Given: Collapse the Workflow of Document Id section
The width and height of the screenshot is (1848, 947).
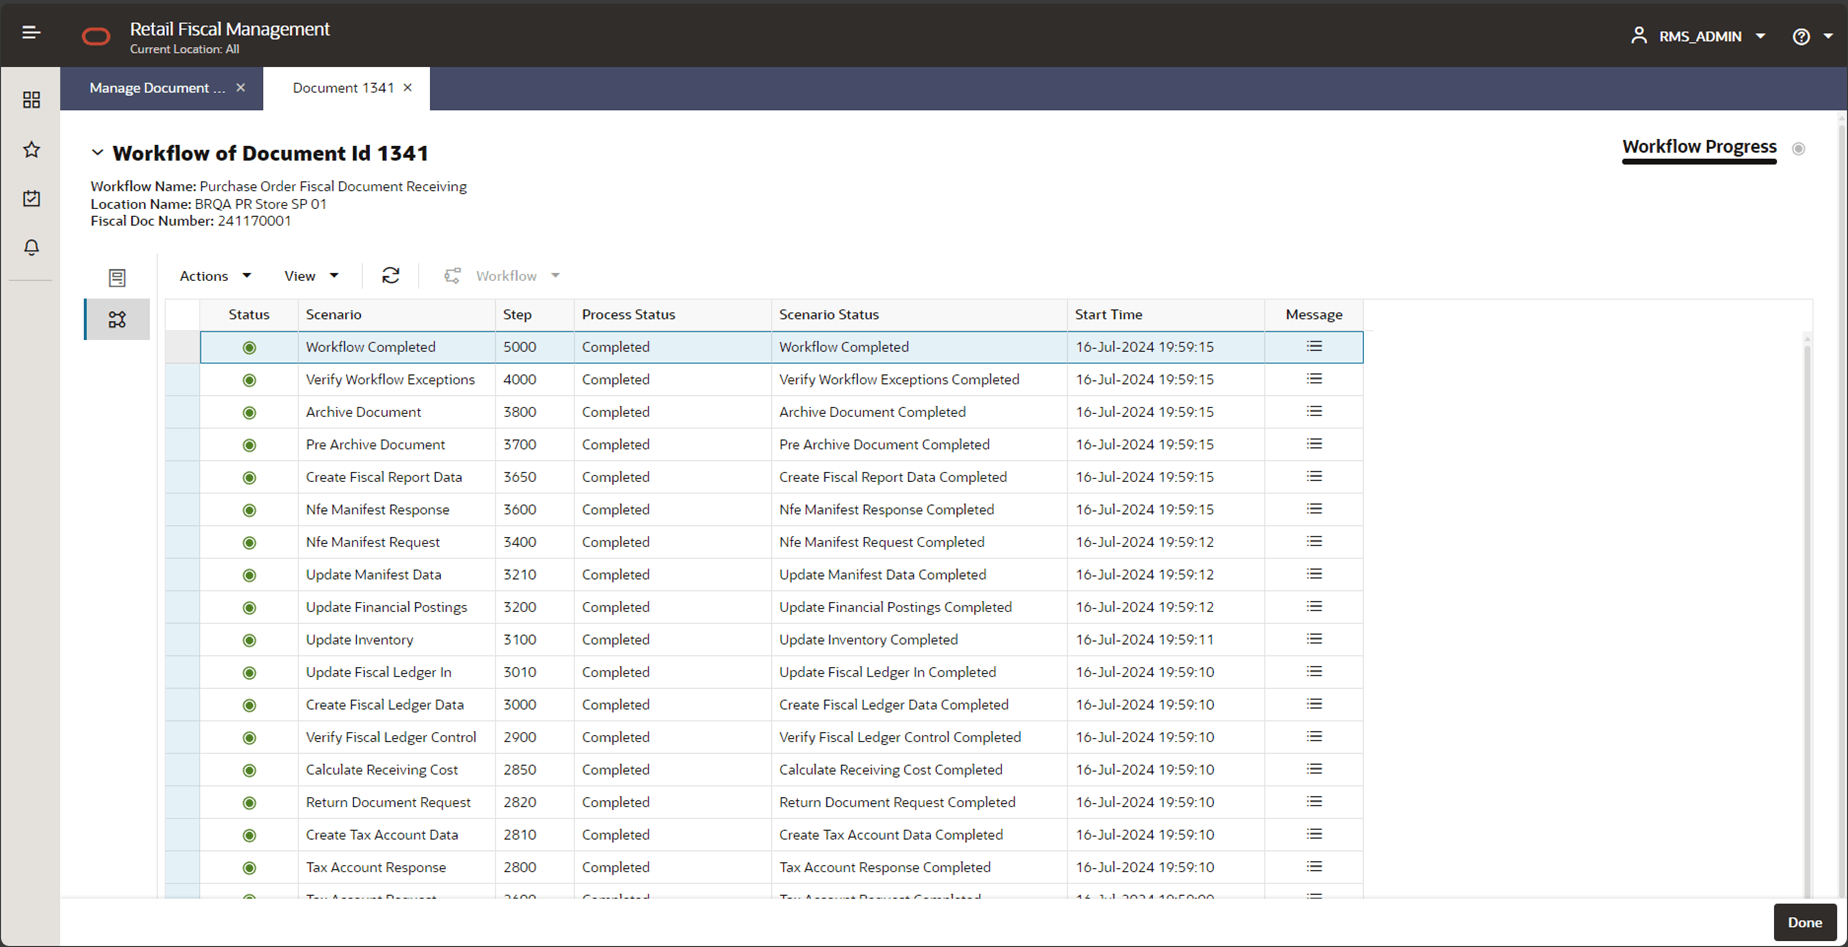Looking at the screenshot, I should pos(97,153).
